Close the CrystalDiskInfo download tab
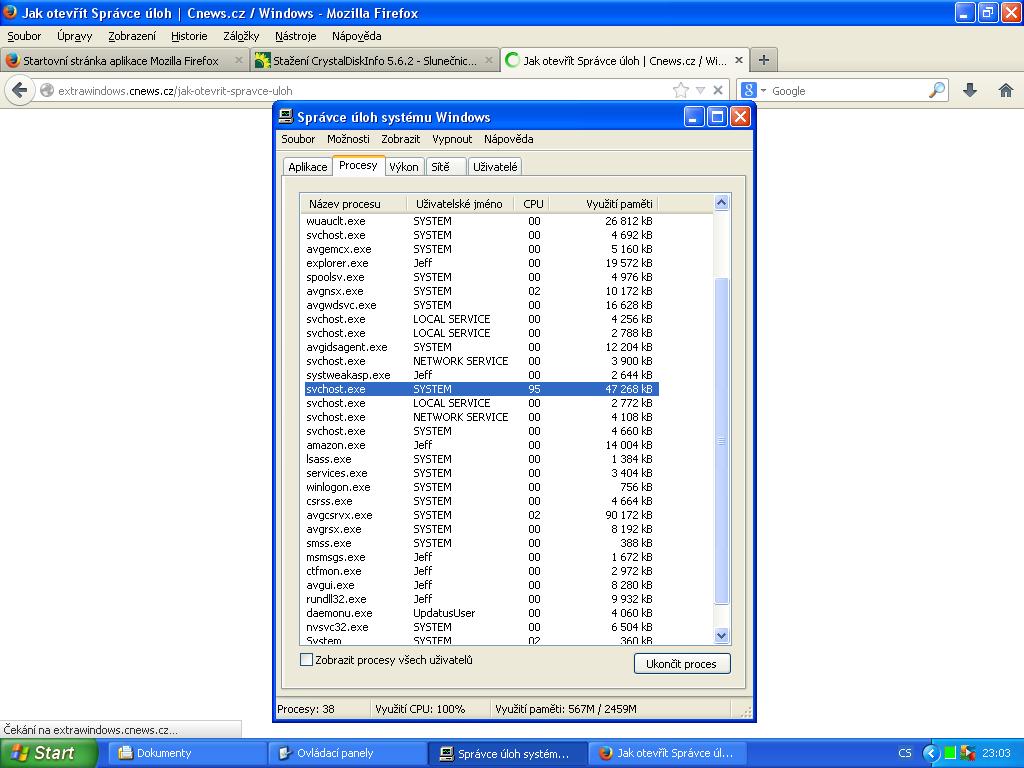This screenshot has width=1024, height=768. [487, 60]
